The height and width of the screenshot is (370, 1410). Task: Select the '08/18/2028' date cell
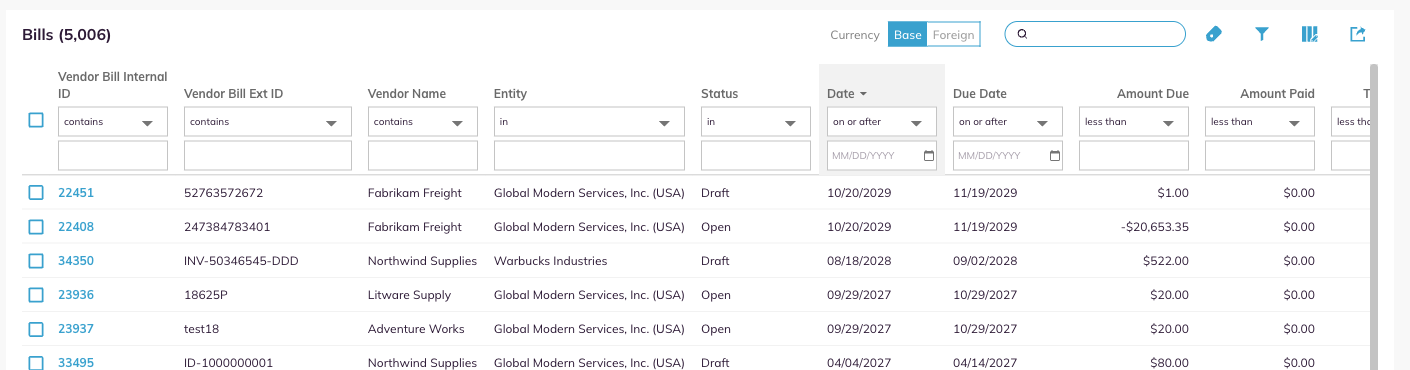point(859,261)
